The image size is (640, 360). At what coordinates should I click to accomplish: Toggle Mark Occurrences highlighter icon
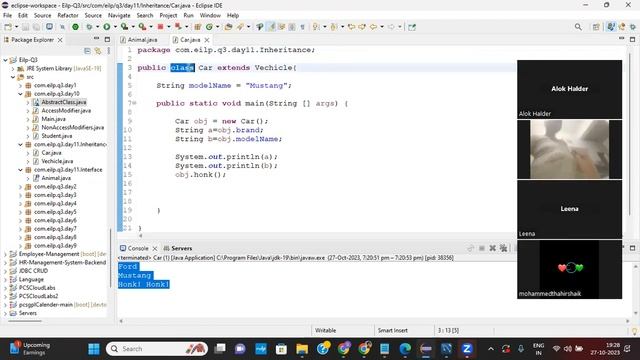(271, 27)
